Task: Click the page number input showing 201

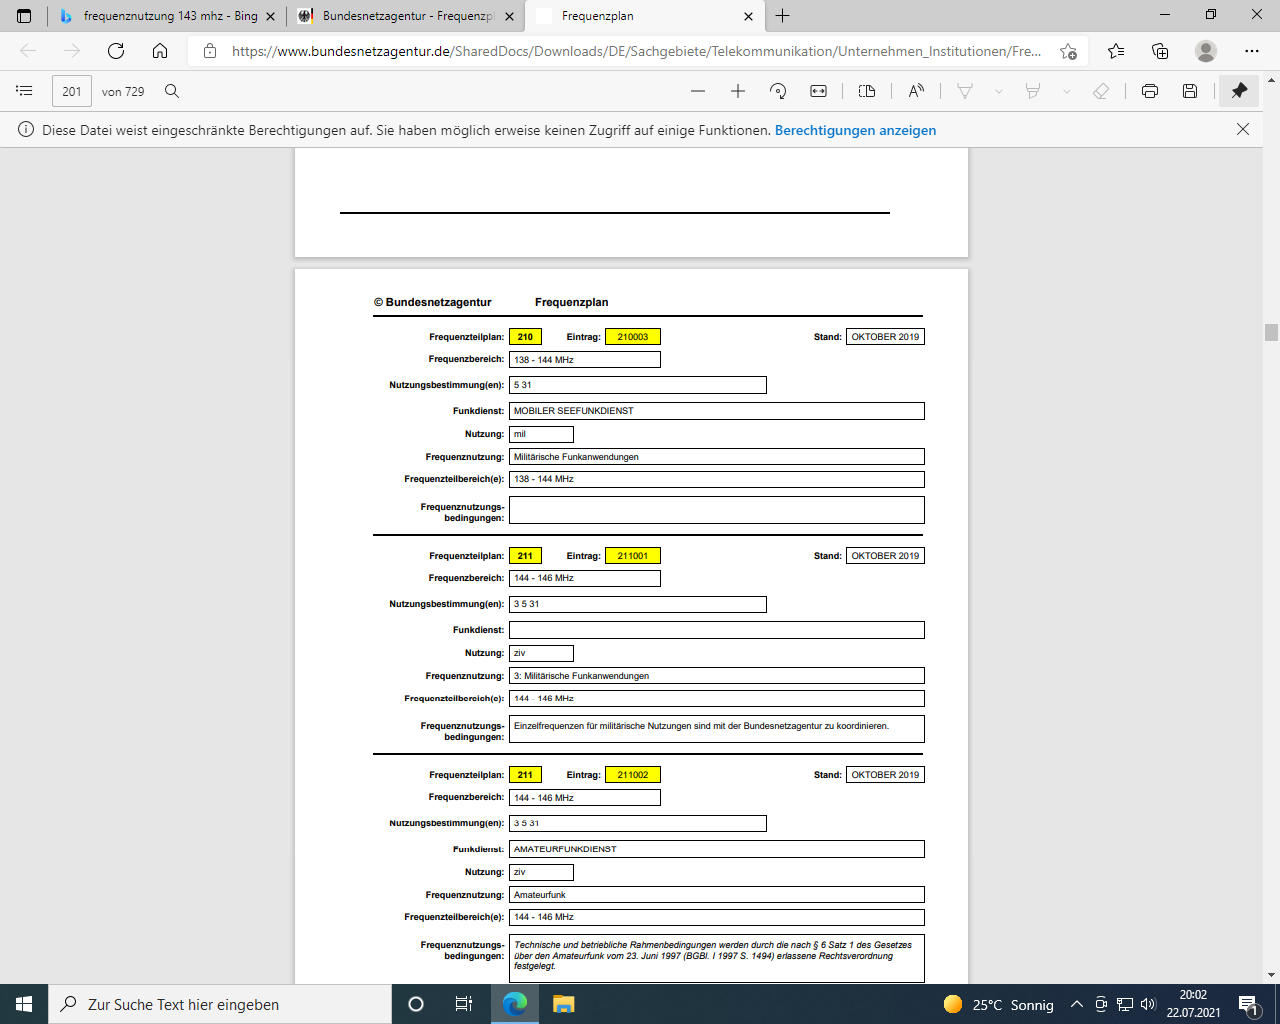Action: [72, 91]
